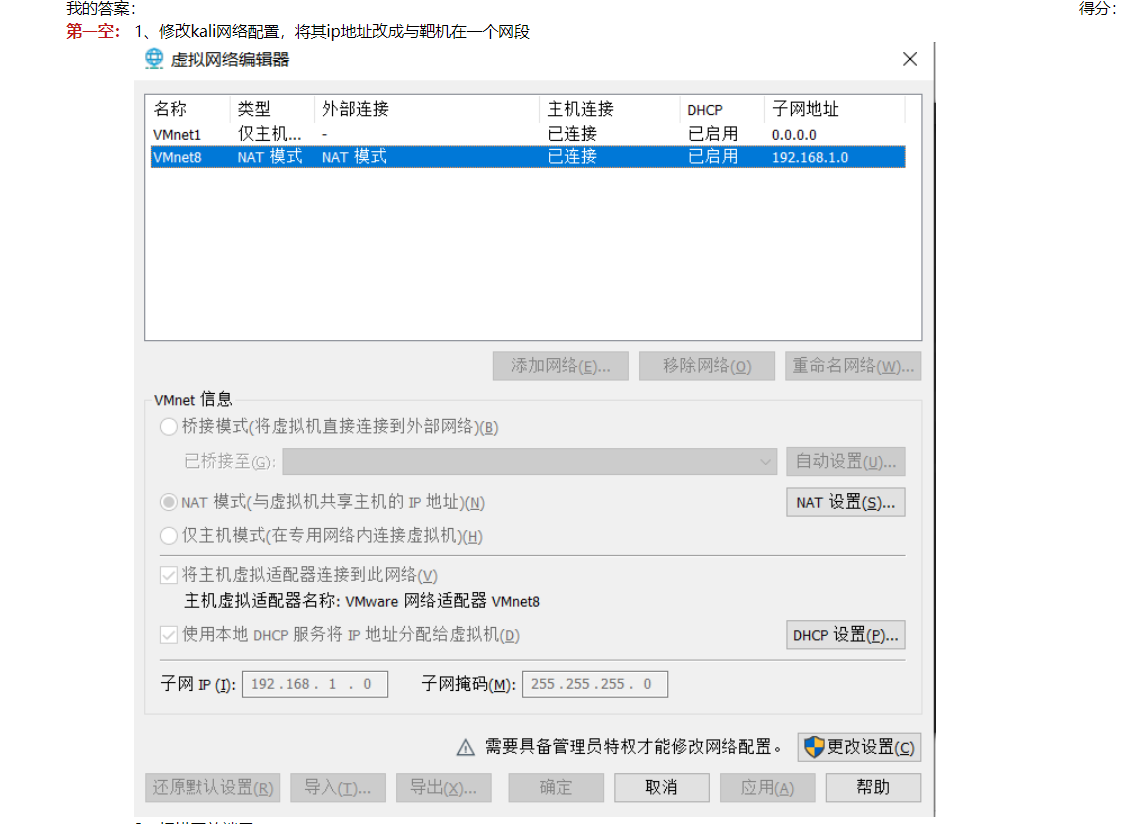
Task: Click the 子网 IP input field
Action: tap(315, 684)
